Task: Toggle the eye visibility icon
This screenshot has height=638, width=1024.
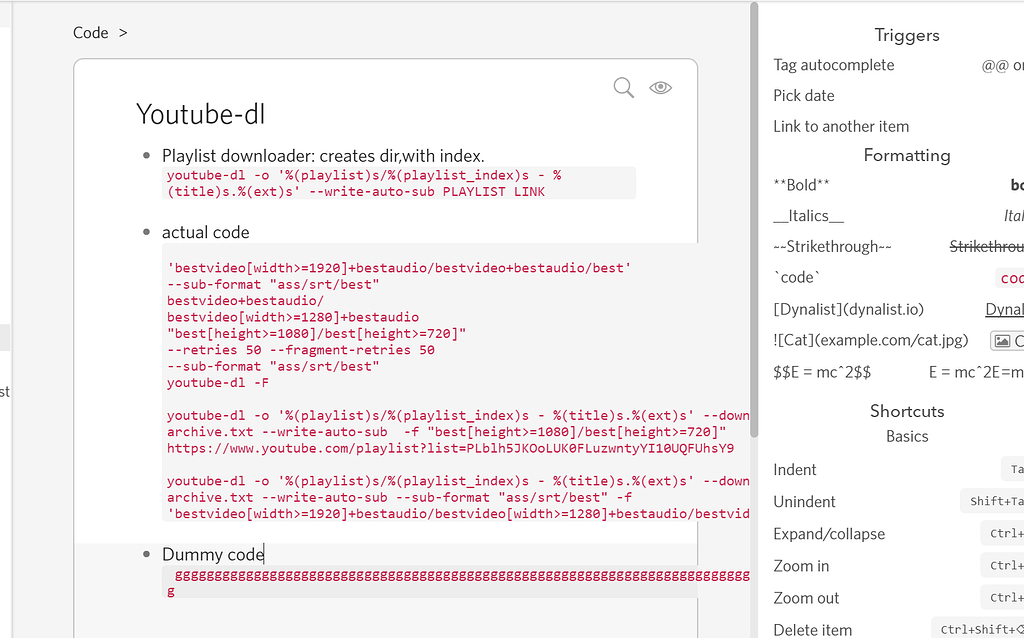Action: 660,88
